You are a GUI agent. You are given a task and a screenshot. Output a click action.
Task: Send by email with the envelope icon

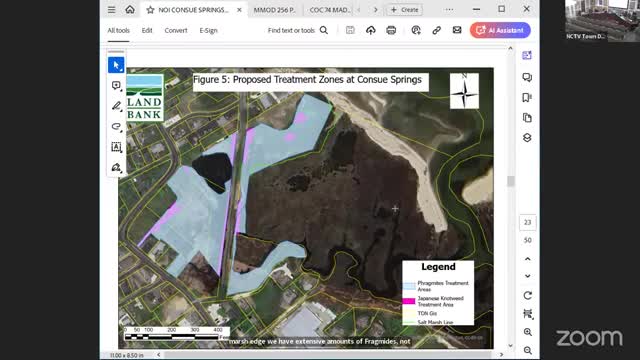tap(457, 30)
